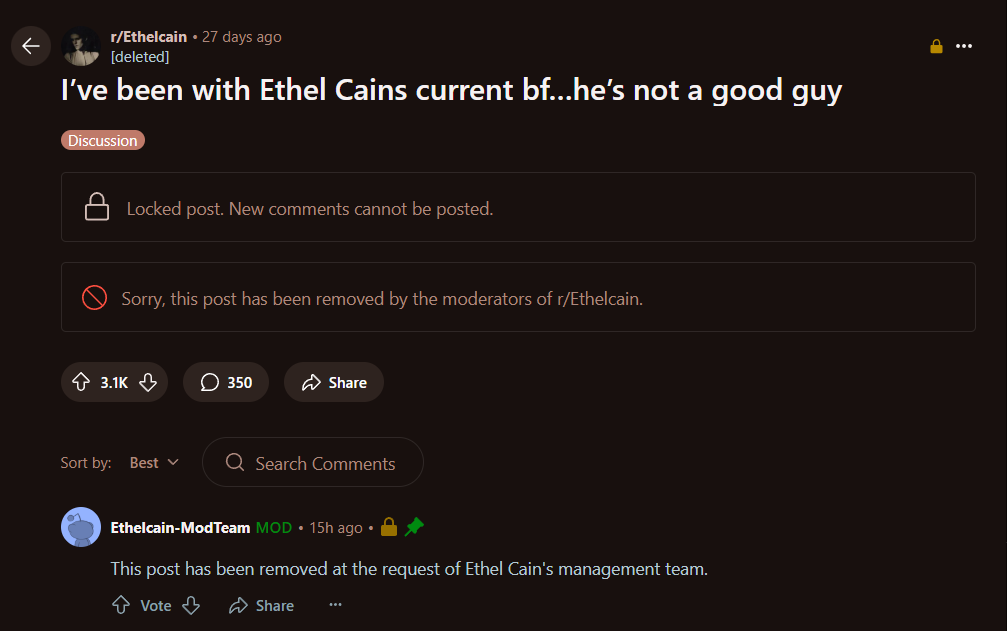This screenshot has width=1007, height=631.
Task: Downvote the post
Action: [148, 382]
